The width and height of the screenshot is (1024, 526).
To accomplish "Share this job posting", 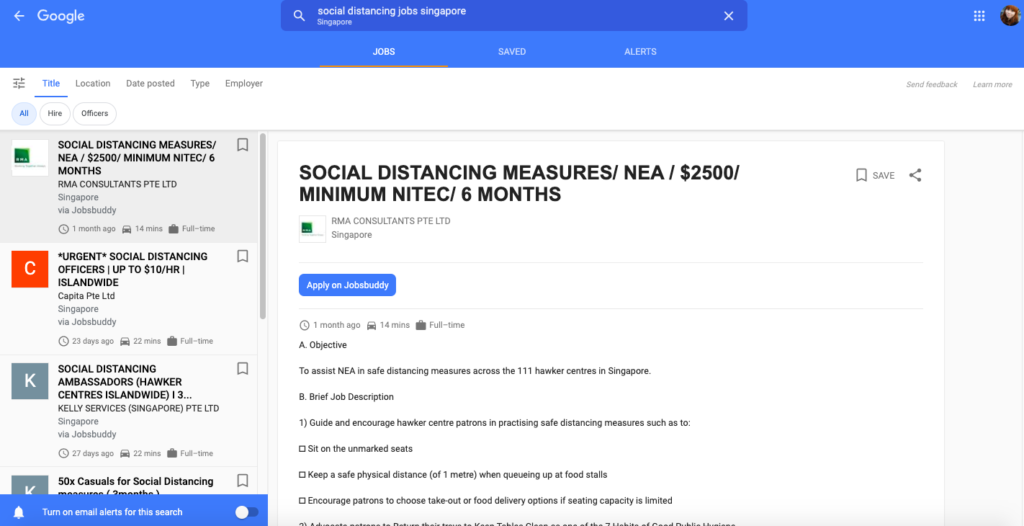I will click(915, 175).
